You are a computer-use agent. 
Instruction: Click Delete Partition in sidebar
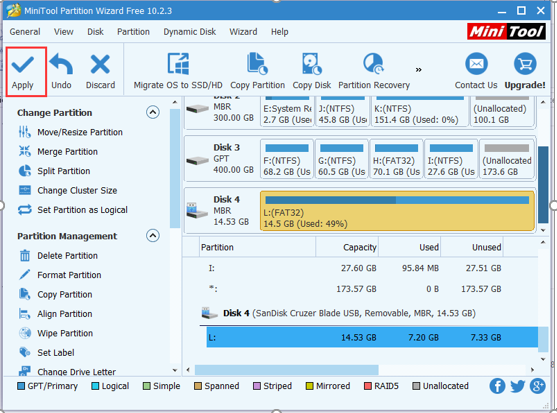pos(58,256)
